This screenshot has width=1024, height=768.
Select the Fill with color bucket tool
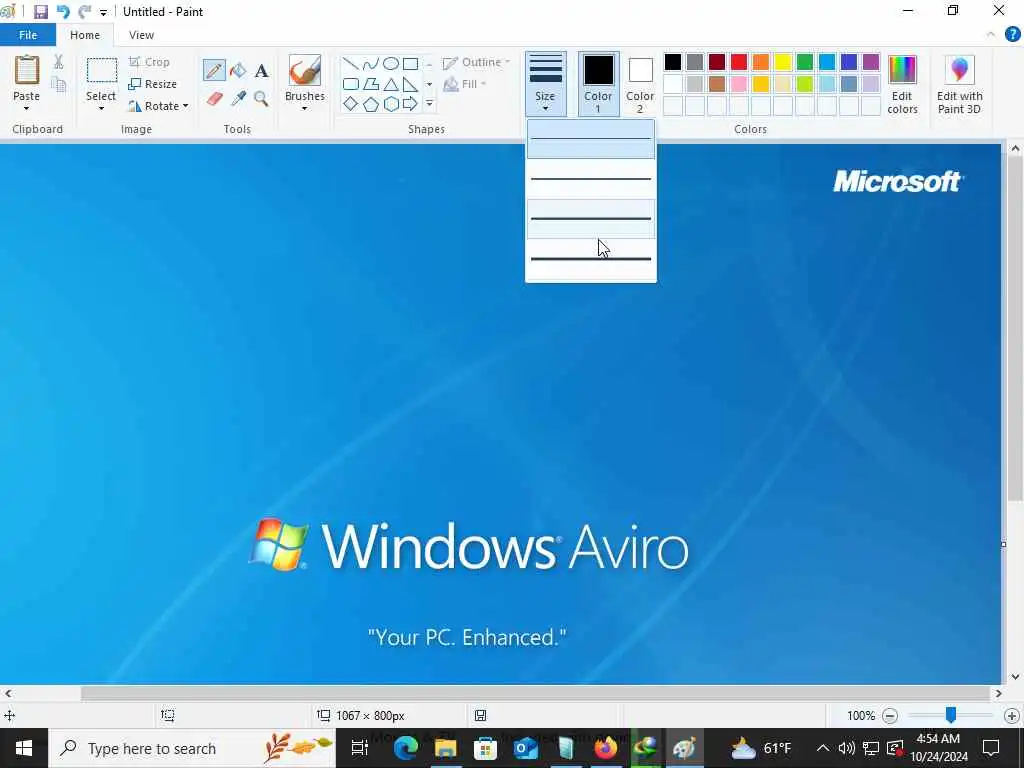tap(238, 70)
